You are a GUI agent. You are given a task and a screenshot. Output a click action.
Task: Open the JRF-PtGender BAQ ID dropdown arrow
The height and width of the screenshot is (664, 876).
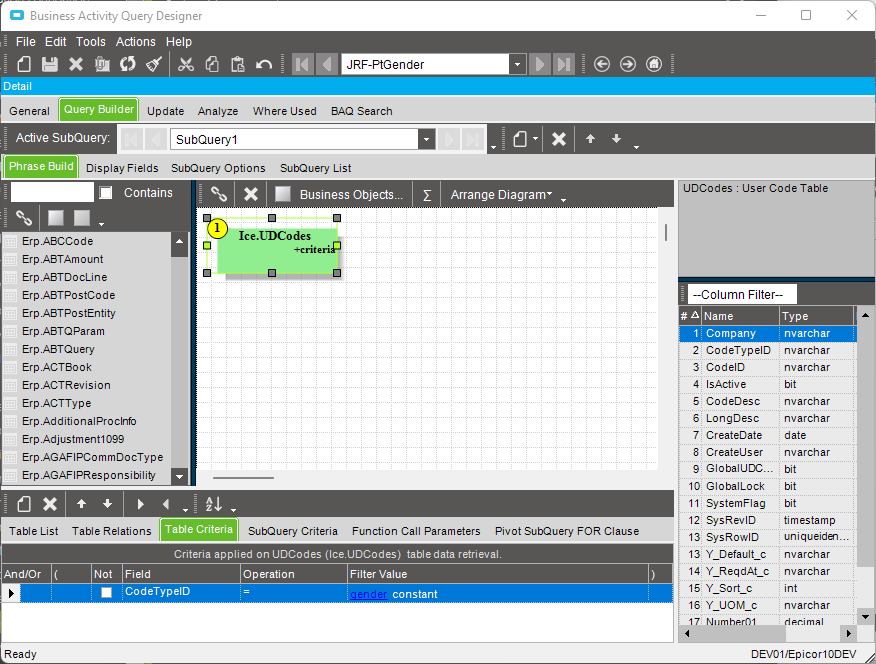(517, 64)
